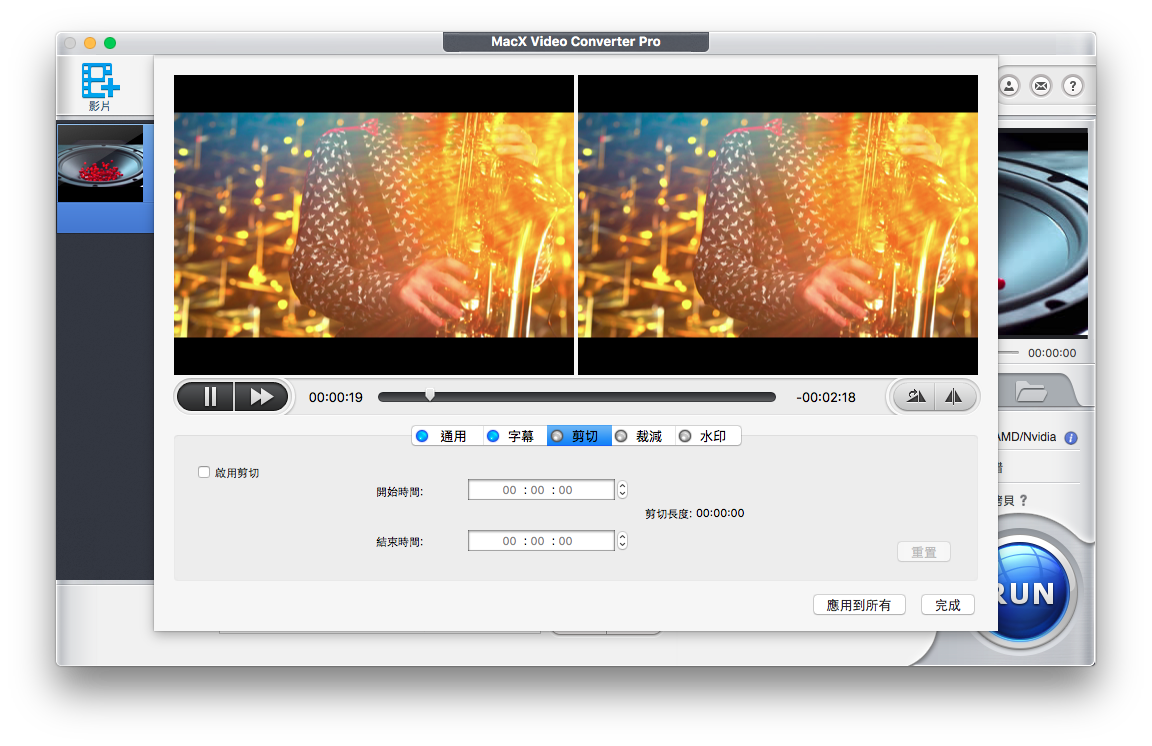This screenshot has width=1152, height=746.
Task: Click the original video preview pane
Action: (374, 225)
